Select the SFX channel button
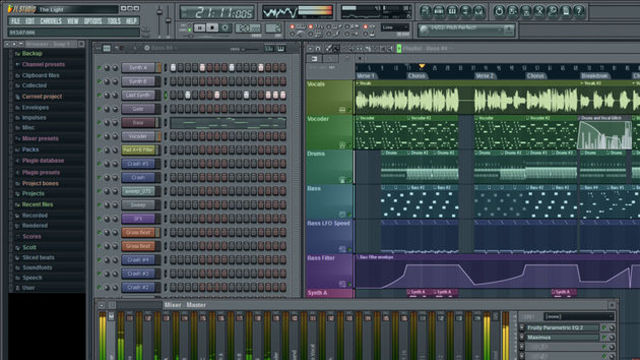Viewport: 640px width, 360px height. tap(138, 219)
